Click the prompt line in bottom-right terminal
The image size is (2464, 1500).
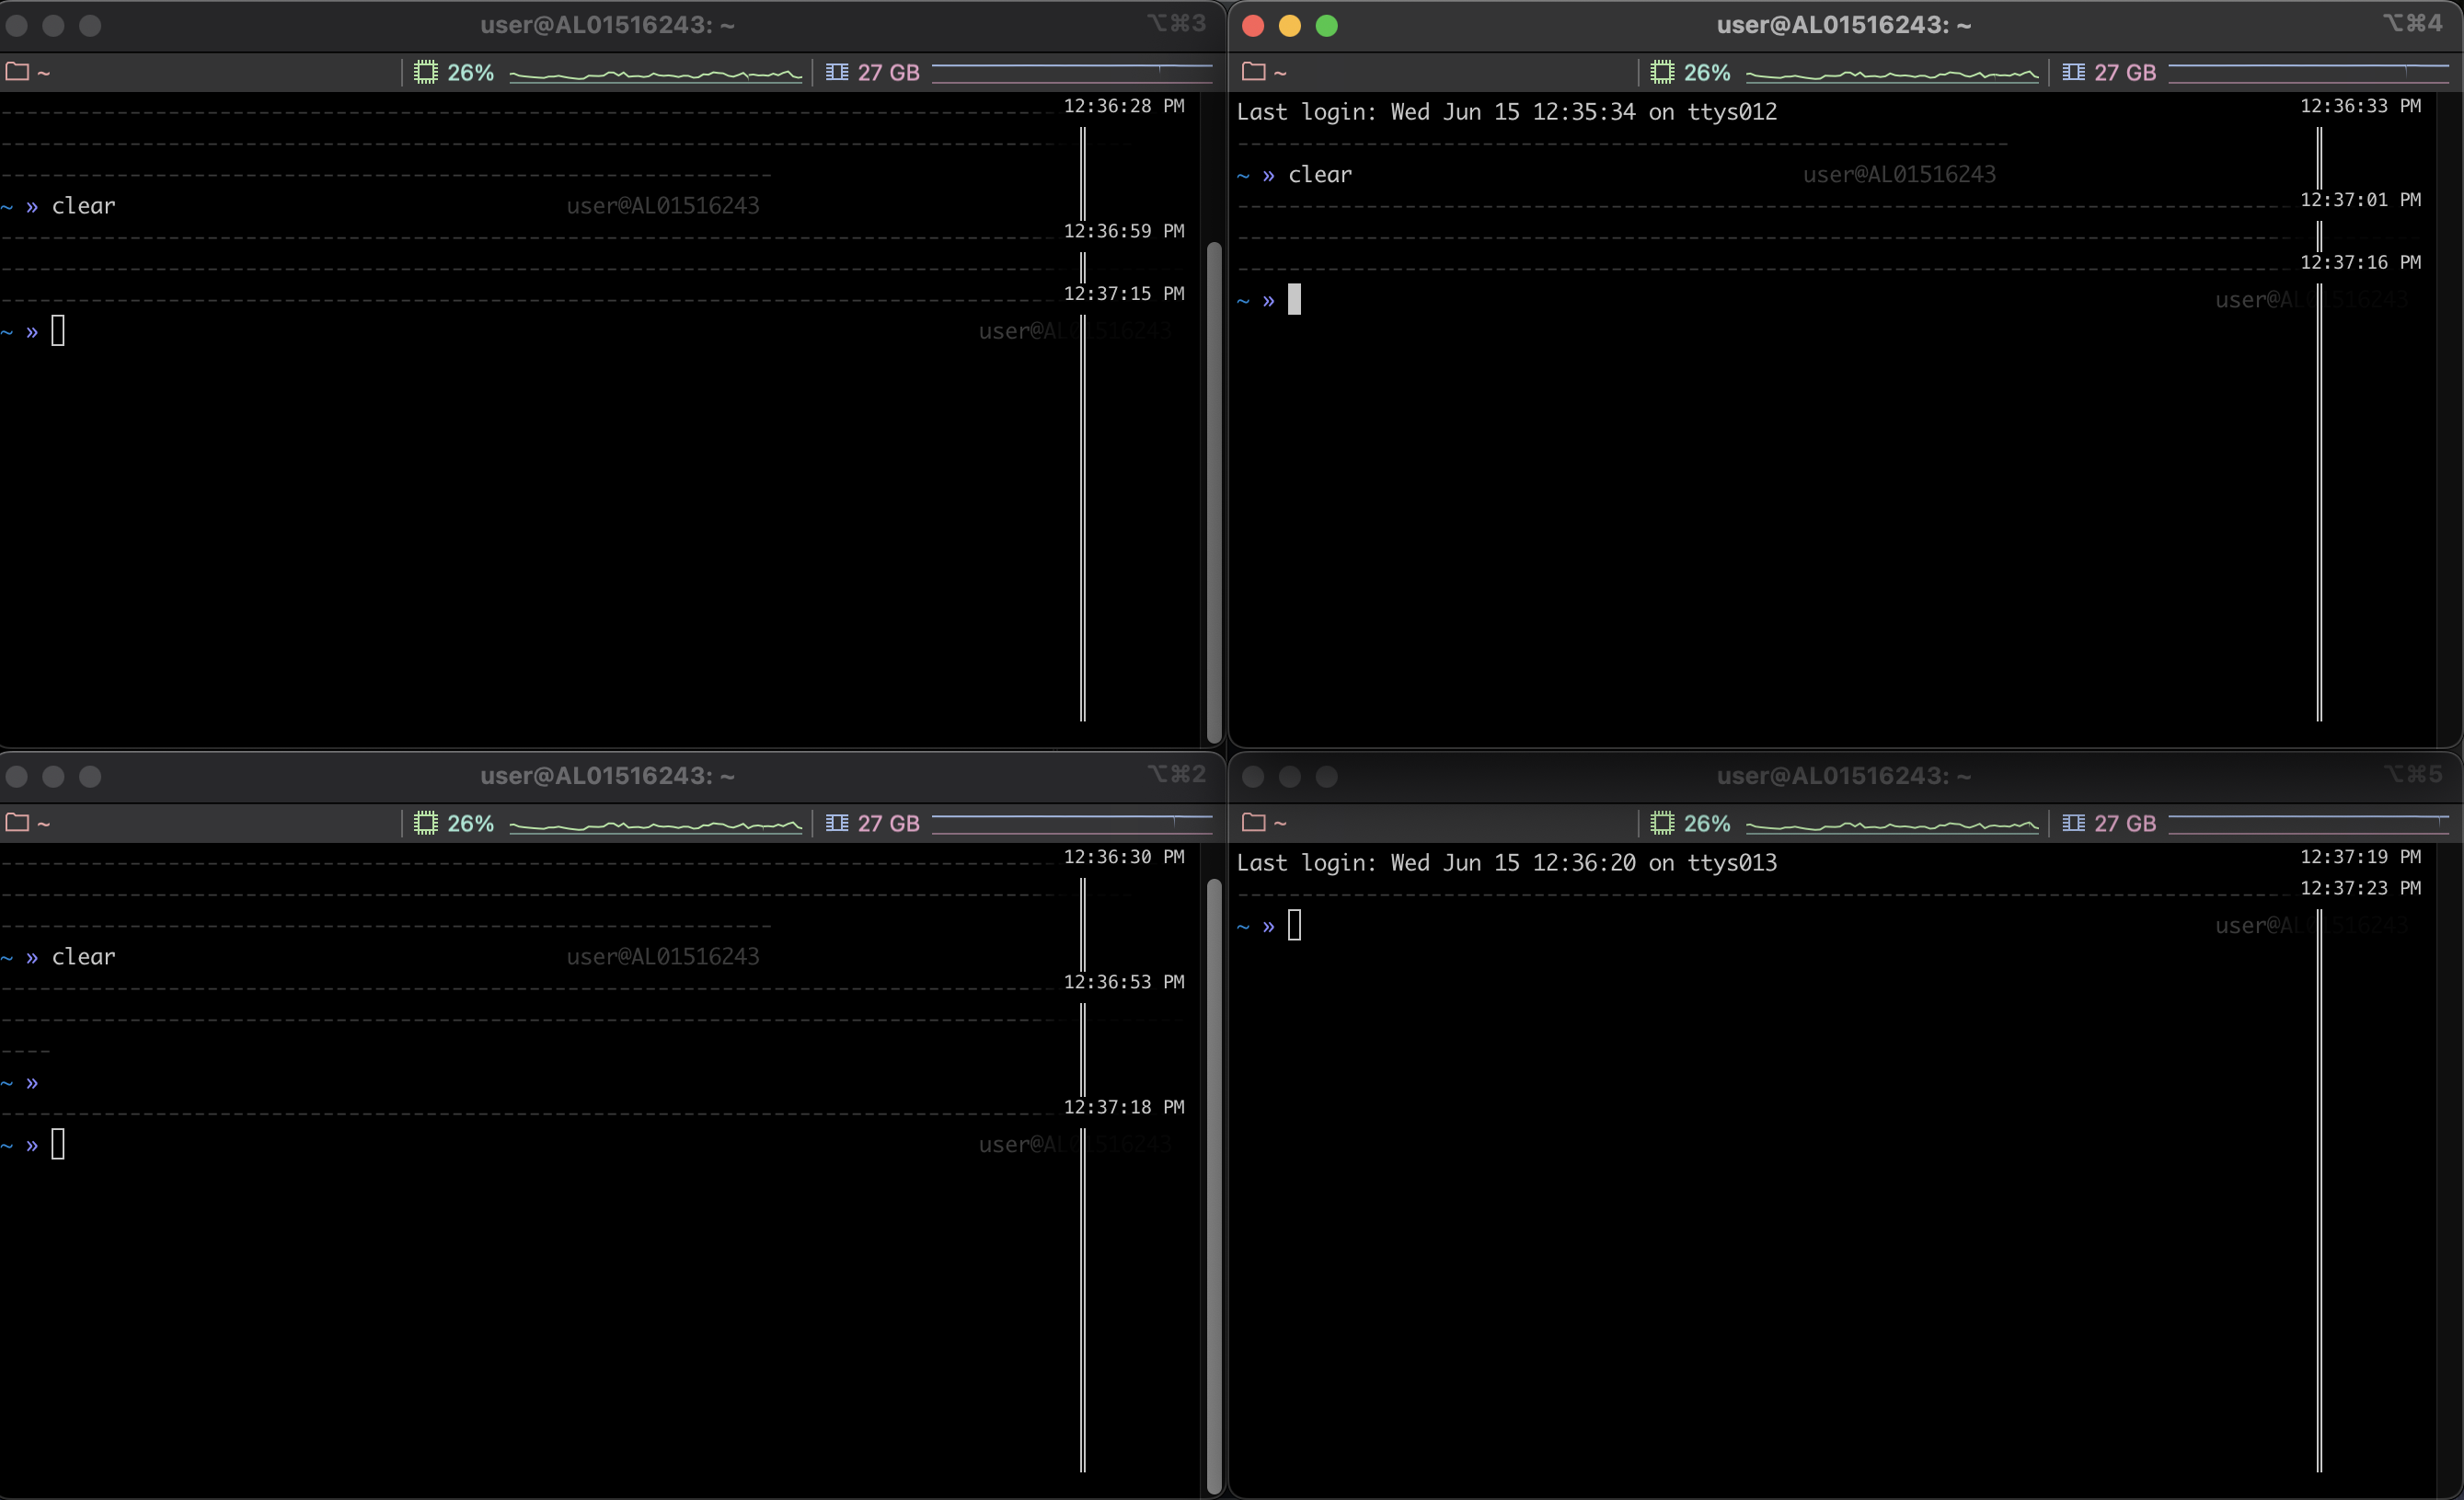coord(1294,925)
